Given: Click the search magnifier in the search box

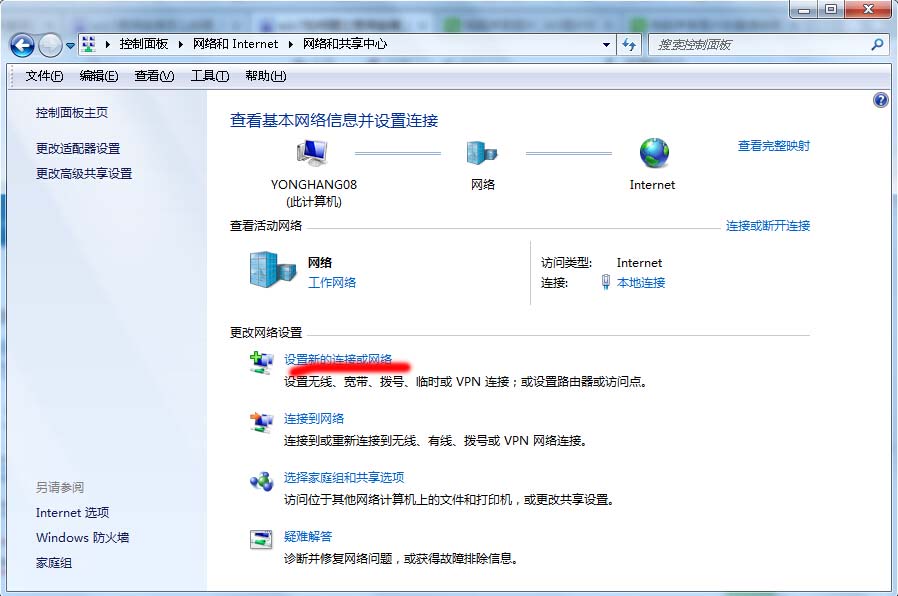Looking at the screenshot, I should [x=875, y=44].
